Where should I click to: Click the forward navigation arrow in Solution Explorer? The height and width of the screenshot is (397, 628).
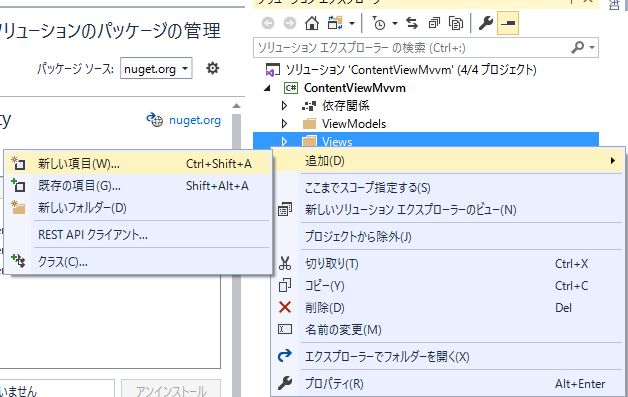click(x=290, y=23)
